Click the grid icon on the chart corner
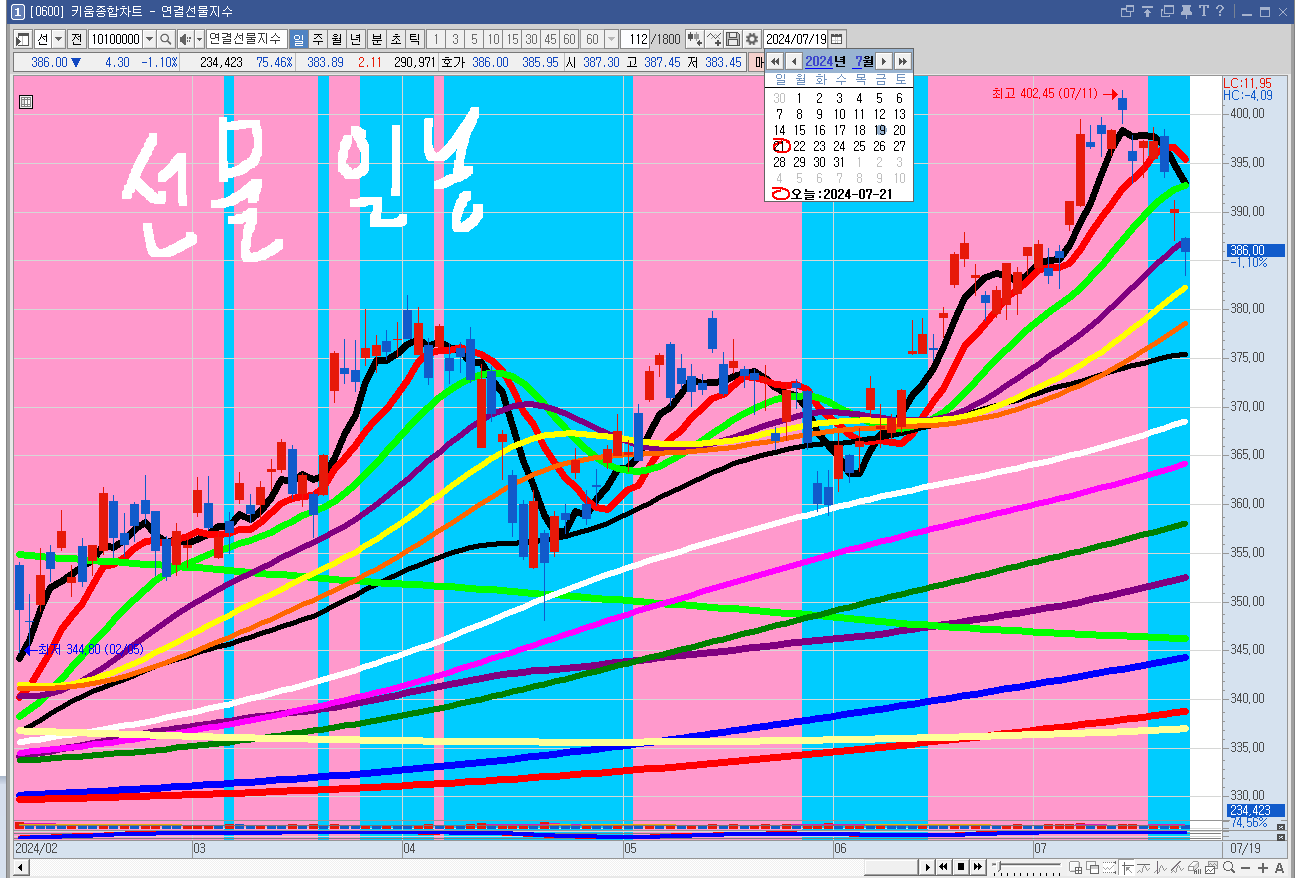The width and height of the screenshot is (1295, 878). coord(26,101)
